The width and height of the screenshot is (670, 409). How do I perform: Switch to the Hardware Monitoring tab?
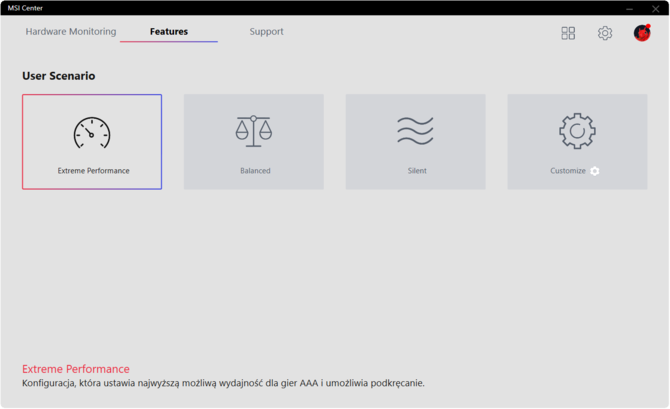[x=71, y=32]
